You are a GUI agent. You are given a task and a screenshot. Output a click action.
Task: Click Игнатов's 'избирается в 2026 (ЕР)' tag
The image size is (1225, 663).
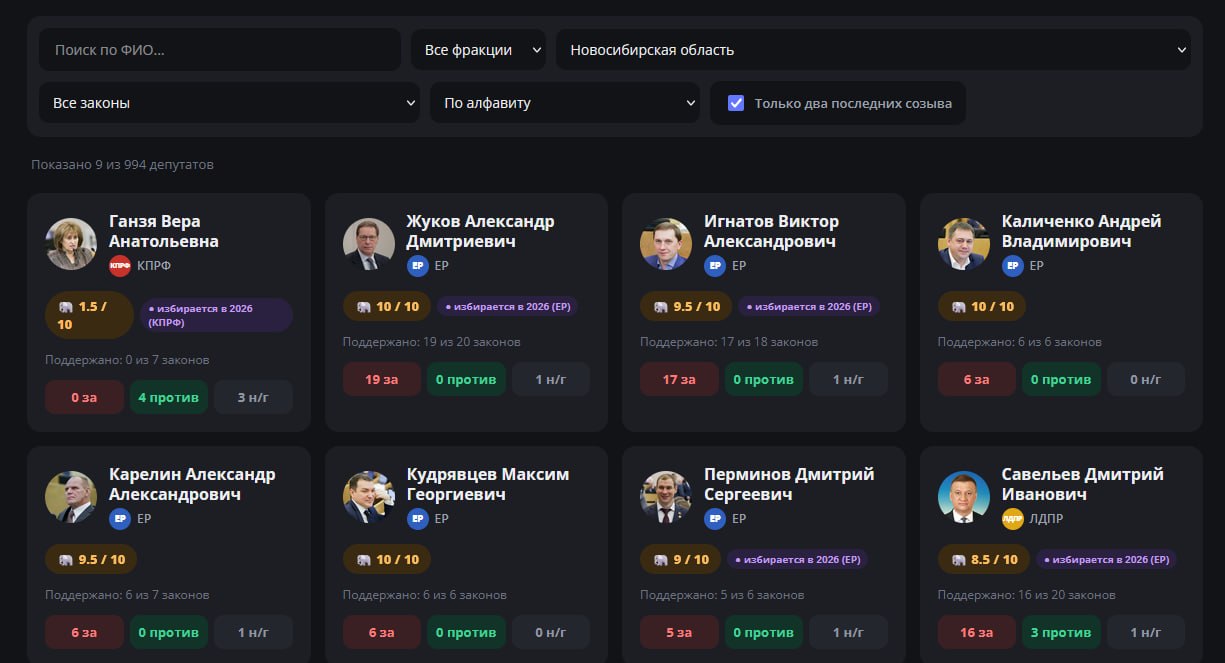click(808, 307)
